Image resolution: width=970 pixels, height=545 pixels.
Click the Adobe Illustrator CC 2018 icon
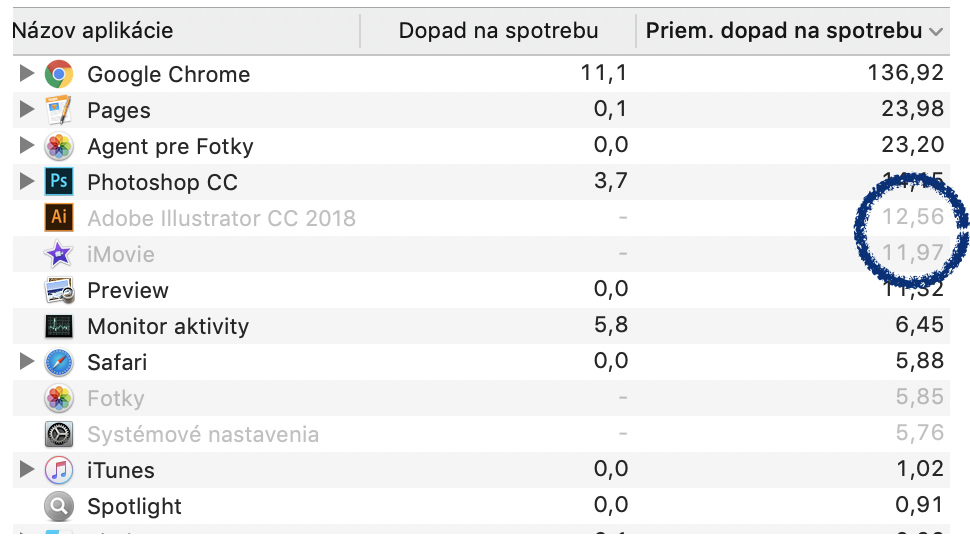pos(59,218)
